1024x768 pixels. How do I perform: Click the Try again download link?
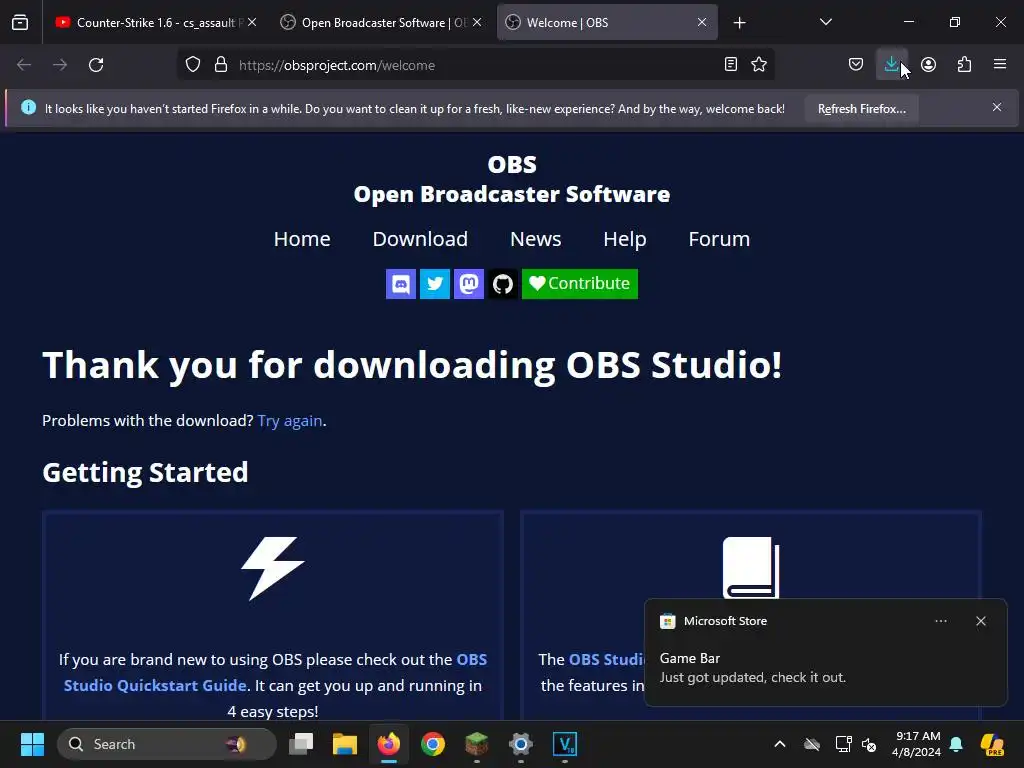(x=290, y=421)
